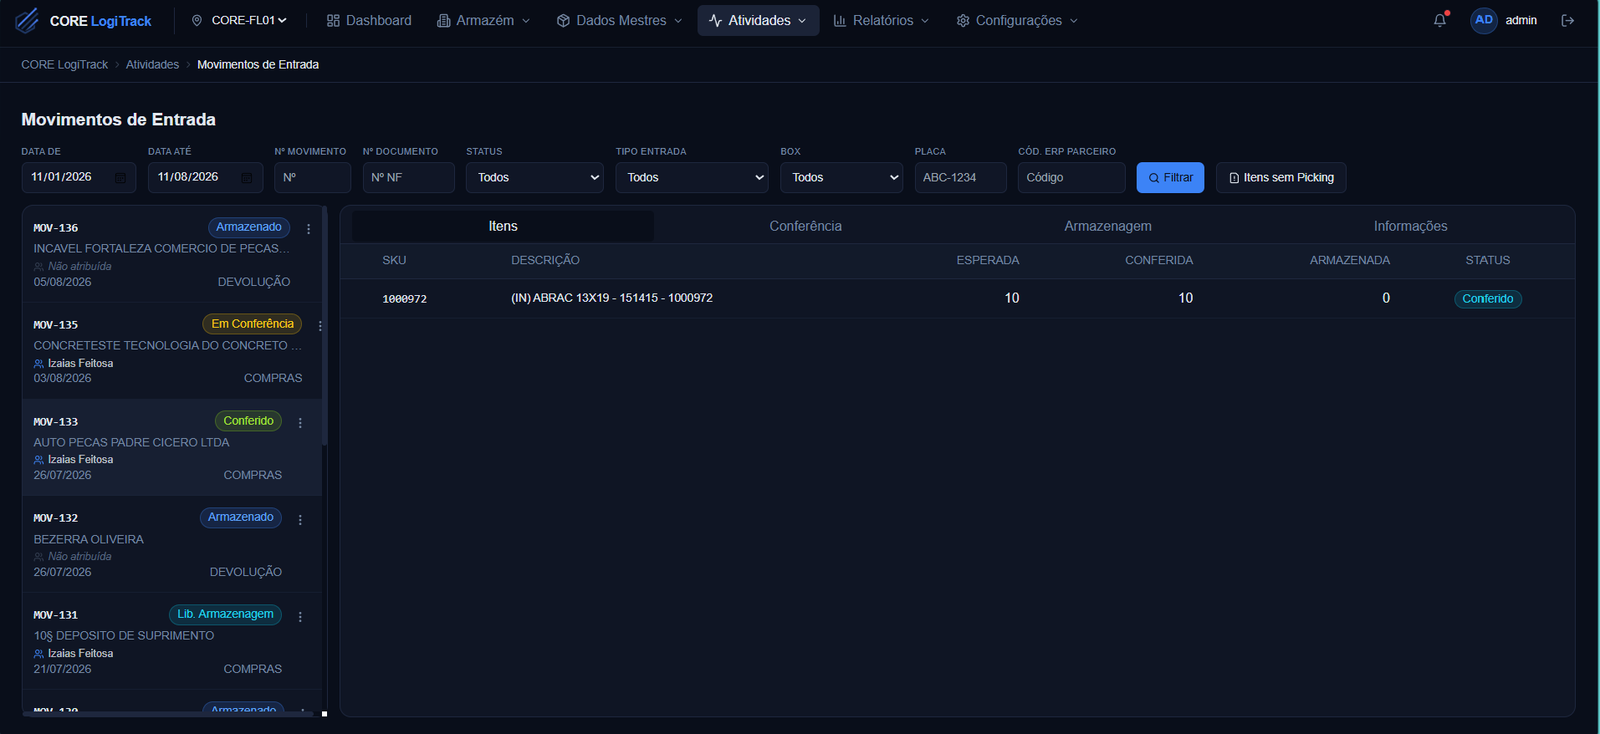Viewport: 1600px width, 734px height.
Task: Select movement MOV-136
Action: [172, 254]
